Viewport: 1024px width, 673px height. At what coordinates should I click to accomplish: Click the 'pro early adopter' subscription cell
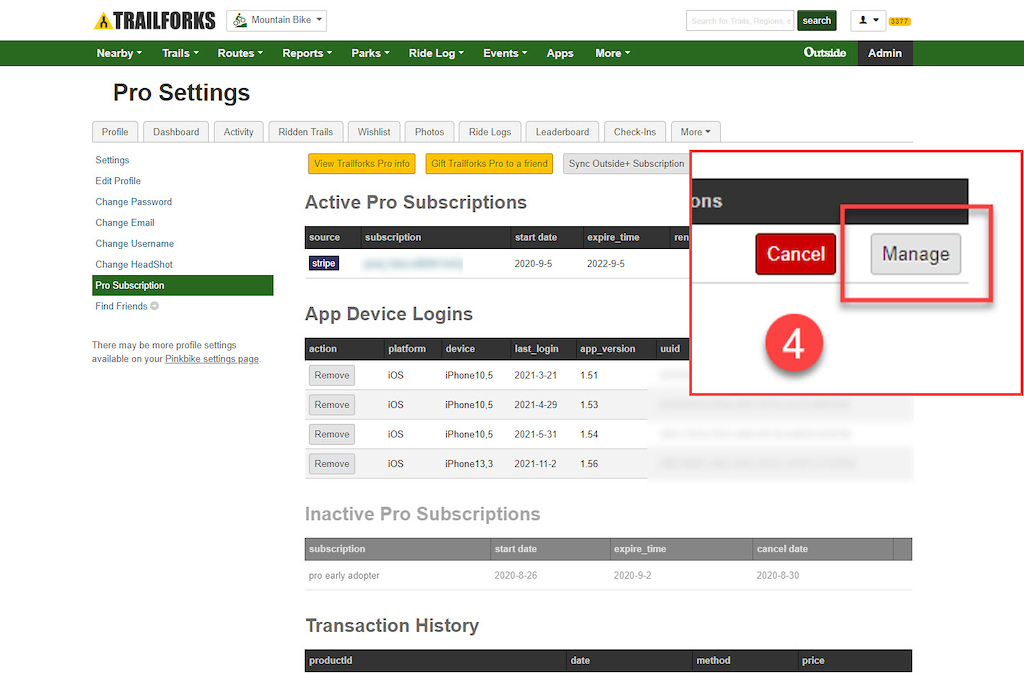pos(344,575)
